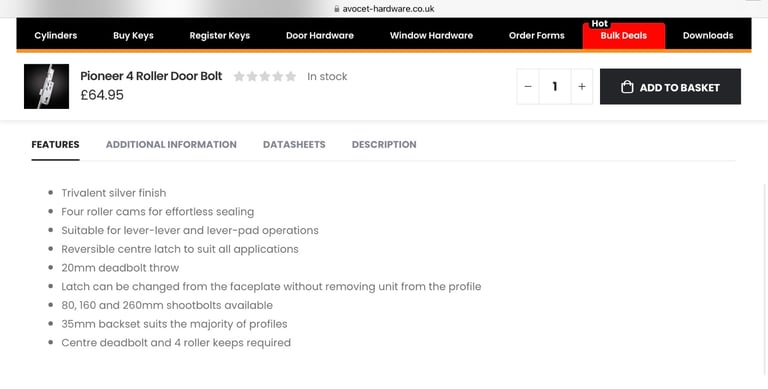This screenshot has height=389, width=768.
Task: Click the basket bag icon
Action: (627, 87)
